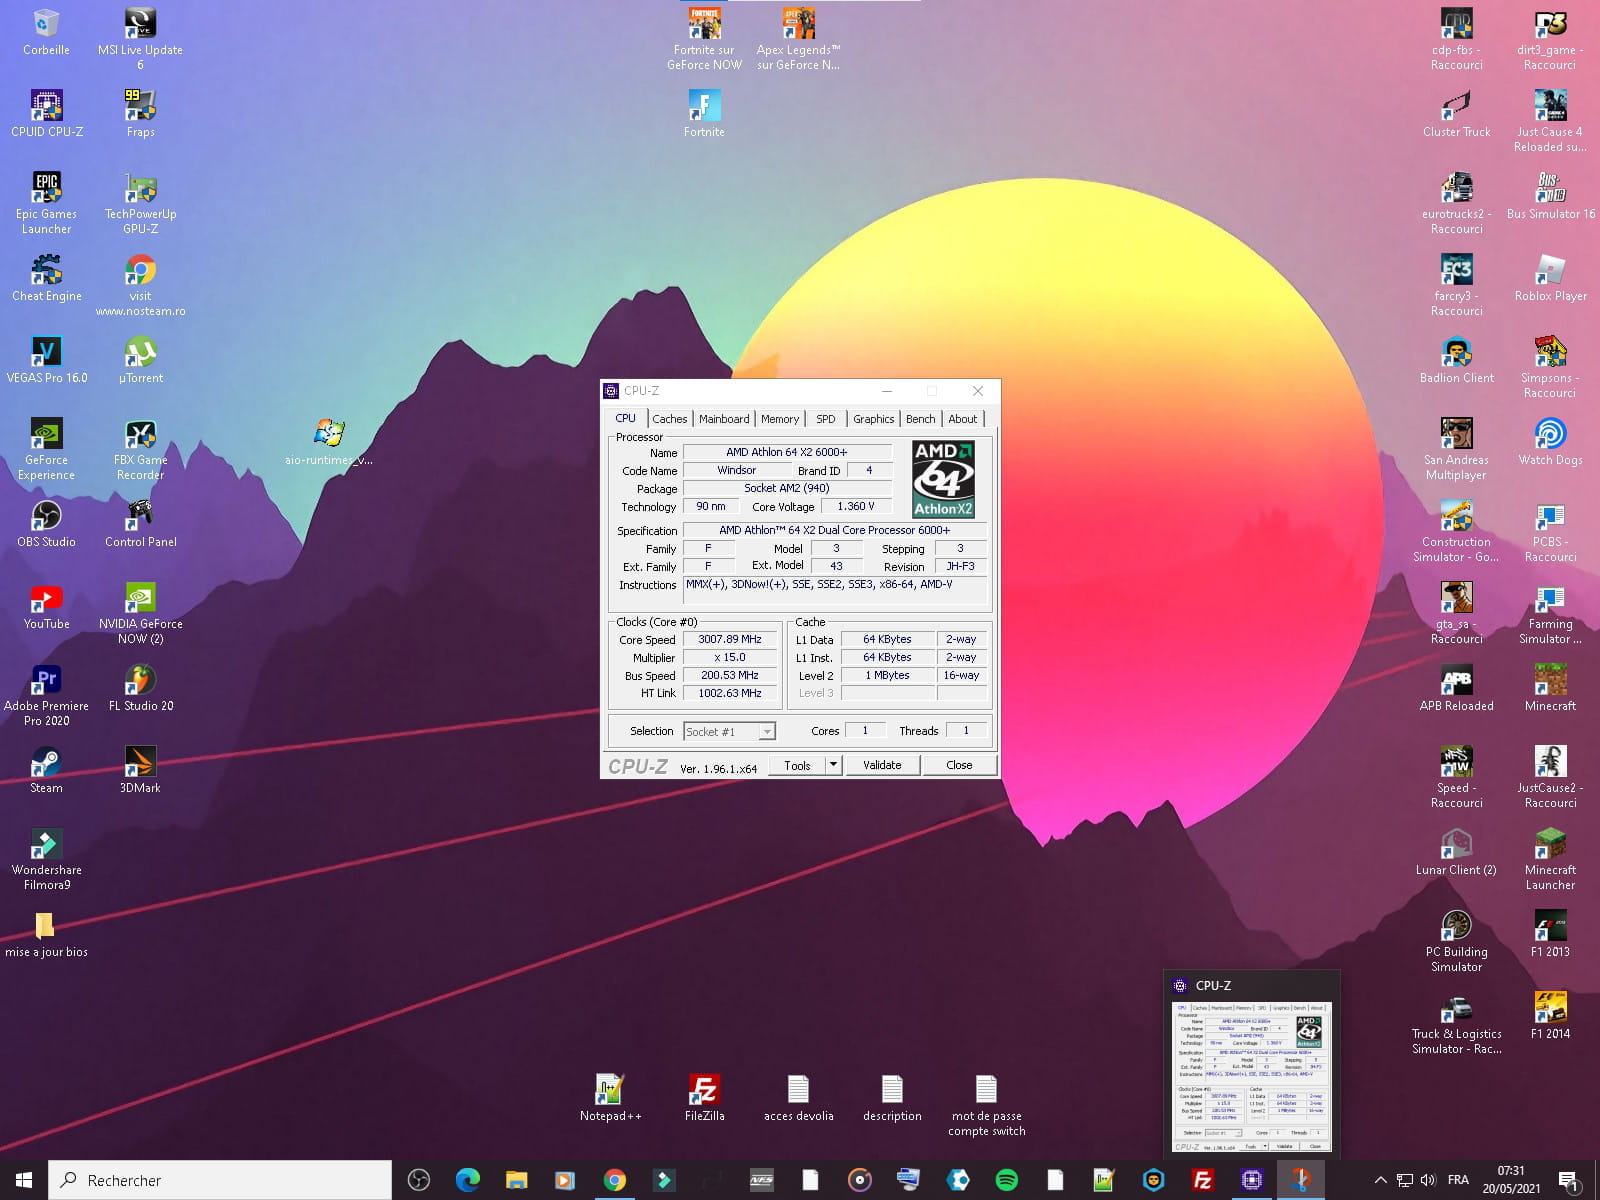This screenshot has height=1200, width=1600.
Task: Click the Close button in CPU-Z
Action: pos(959,765)
